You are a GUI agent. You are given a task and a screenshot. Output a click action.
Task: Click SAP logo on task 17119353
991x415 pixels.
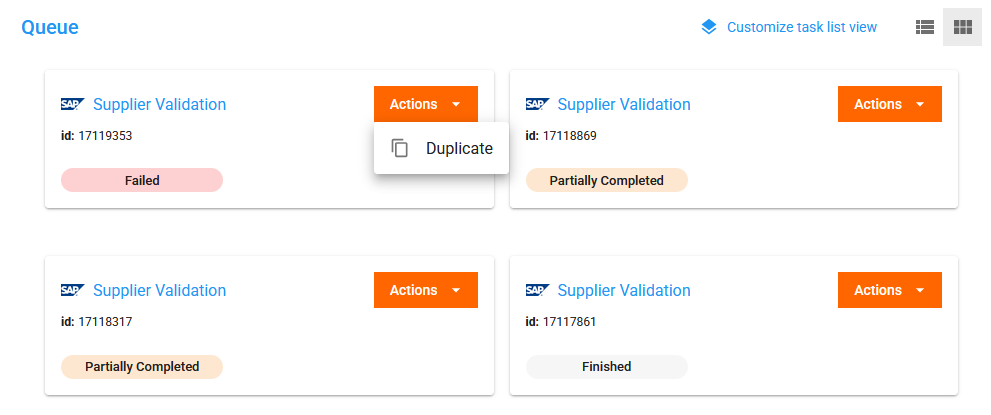[x=73, y=104]
